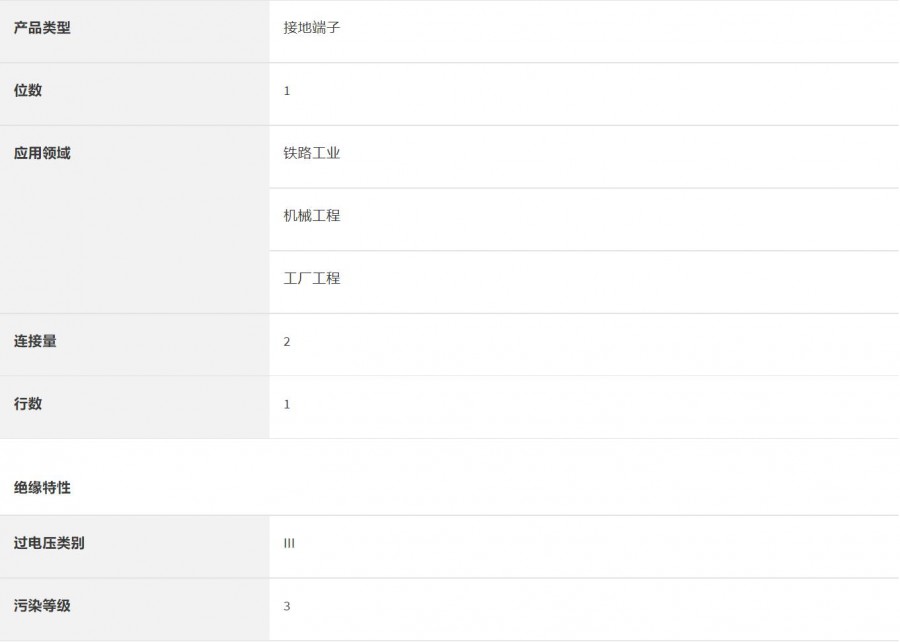This screenshot has height=642, width=900.
Task: Select the 铁路工业 entry
Action: [x=312, y=153]
